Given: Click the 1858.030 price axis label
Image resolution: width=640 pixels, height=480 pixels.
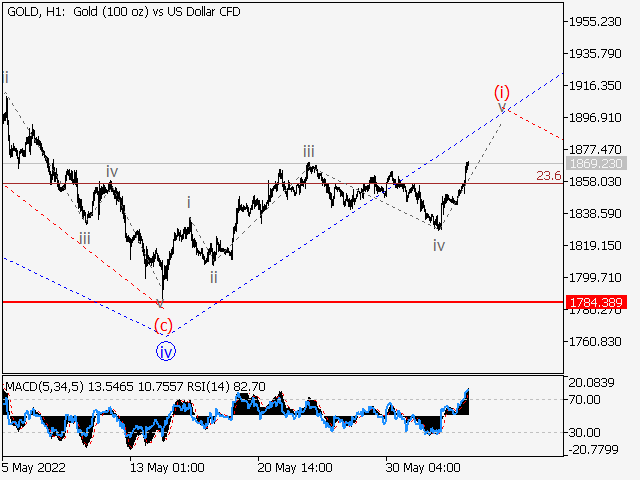Looking at the screenshot, I should (x=595, y=182).
